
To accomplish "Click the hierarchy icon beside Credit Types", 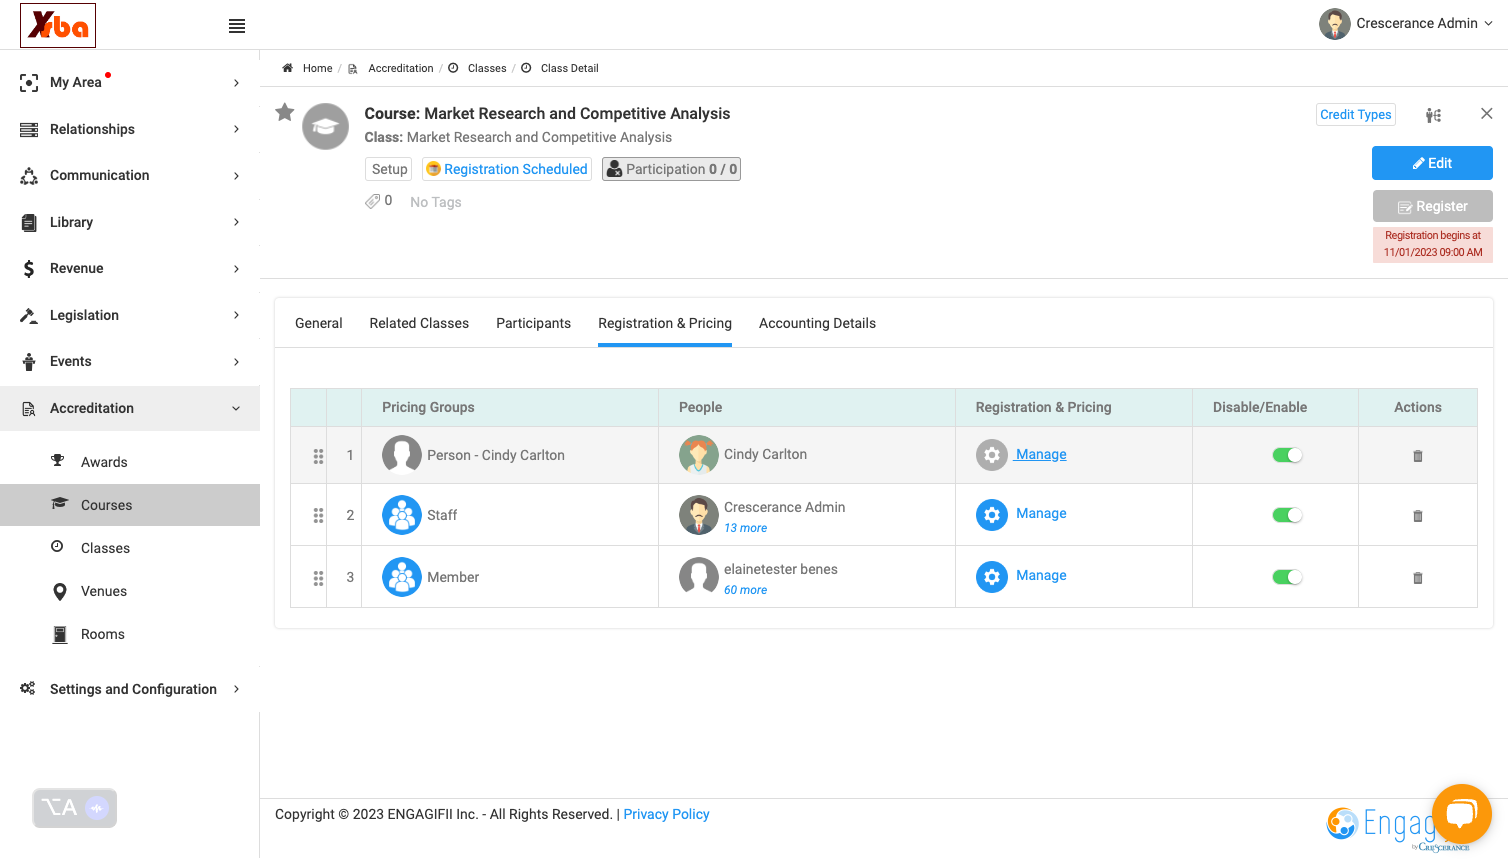I will [1433, 115].
